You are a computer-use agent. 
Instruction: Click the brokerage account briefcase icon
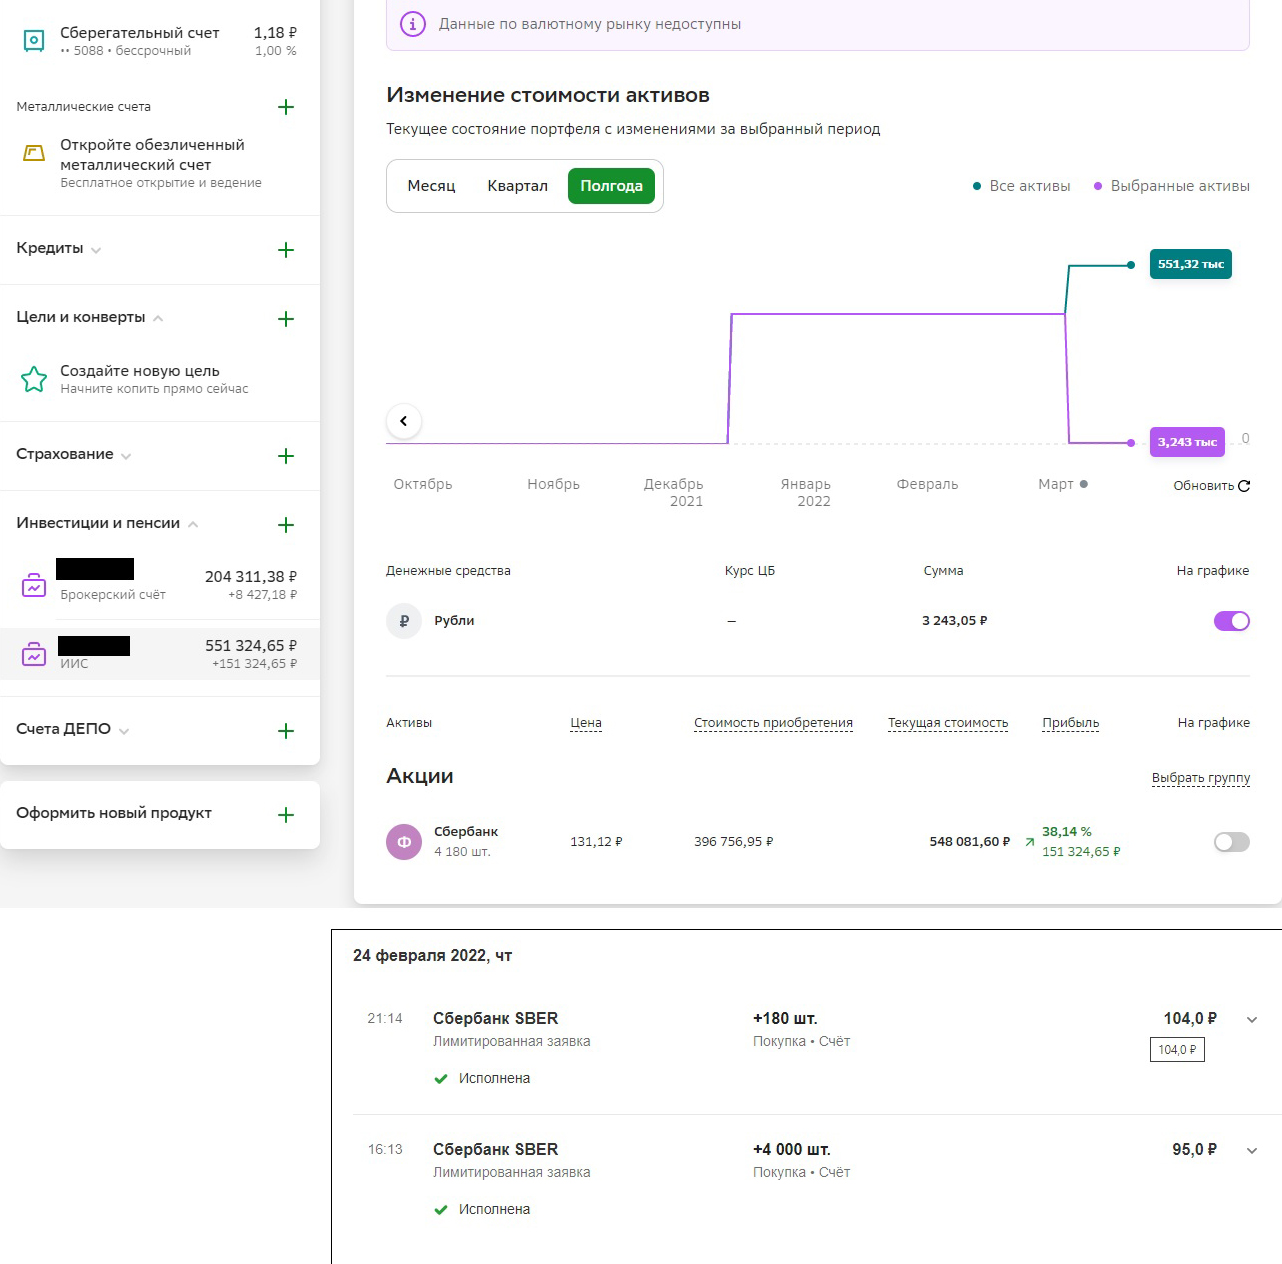(34, 585)
